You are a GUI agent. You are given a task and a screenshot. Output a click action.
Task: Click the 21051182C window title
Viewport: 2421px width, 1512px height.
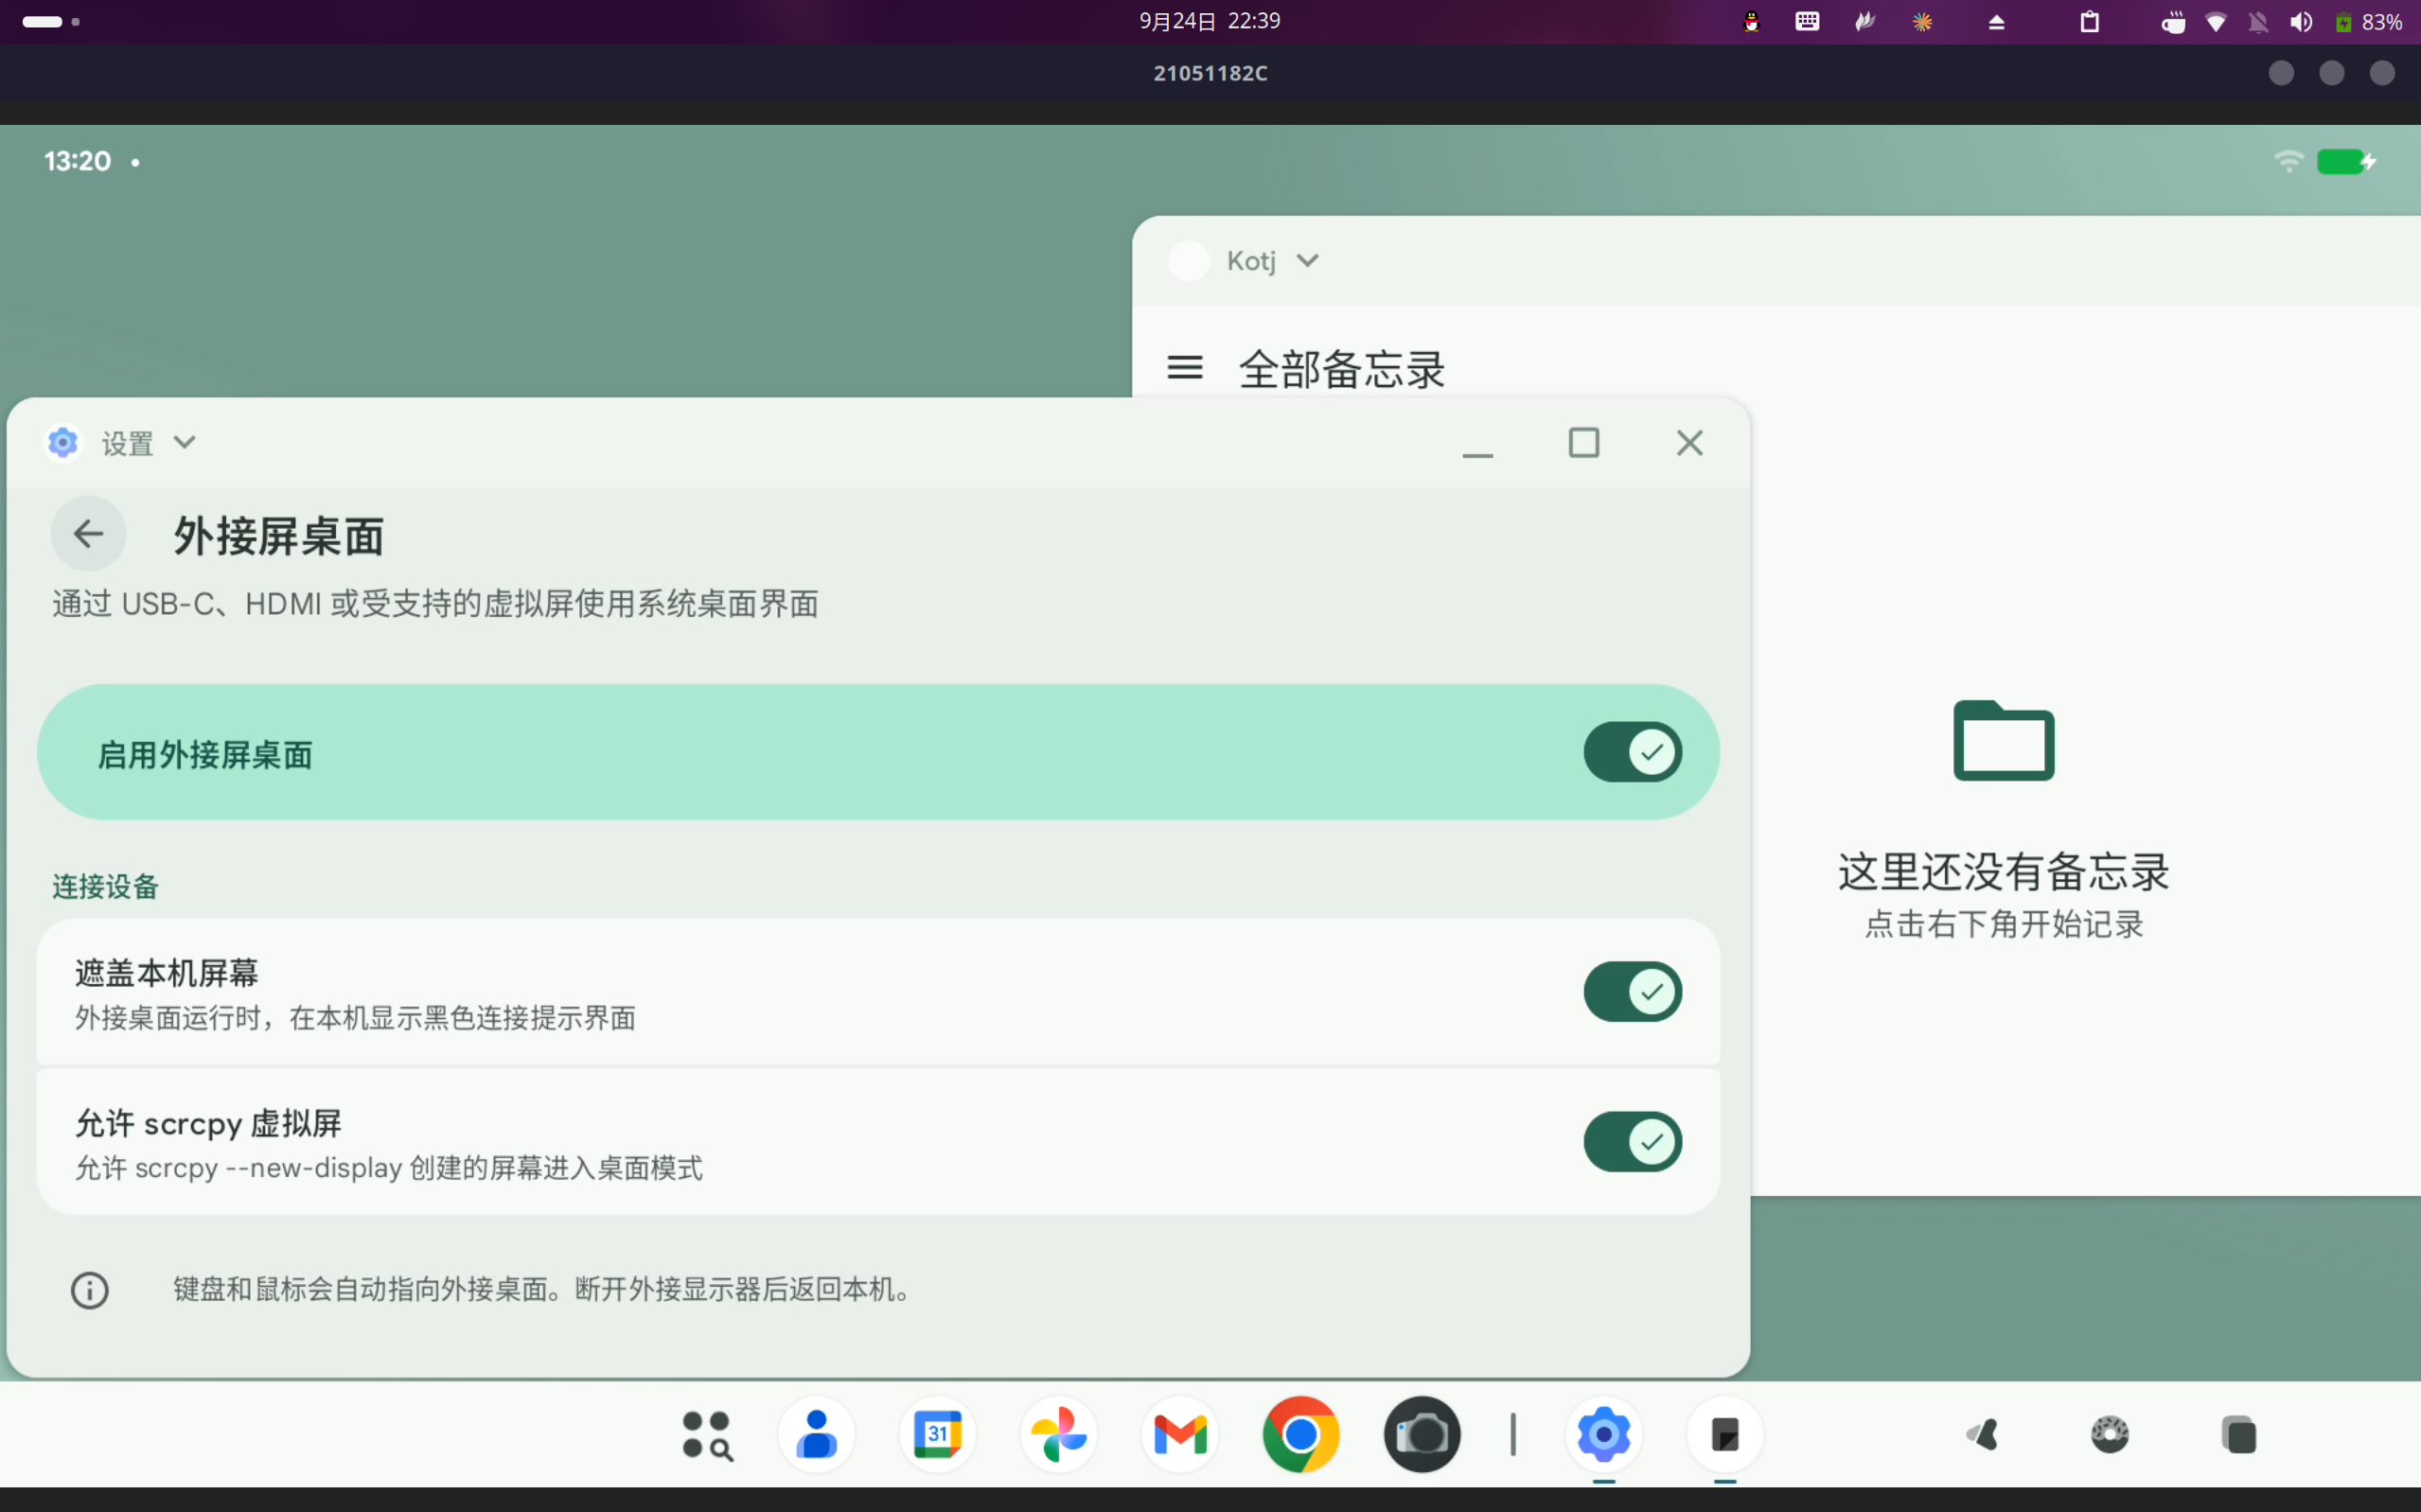click(1210, 73)
